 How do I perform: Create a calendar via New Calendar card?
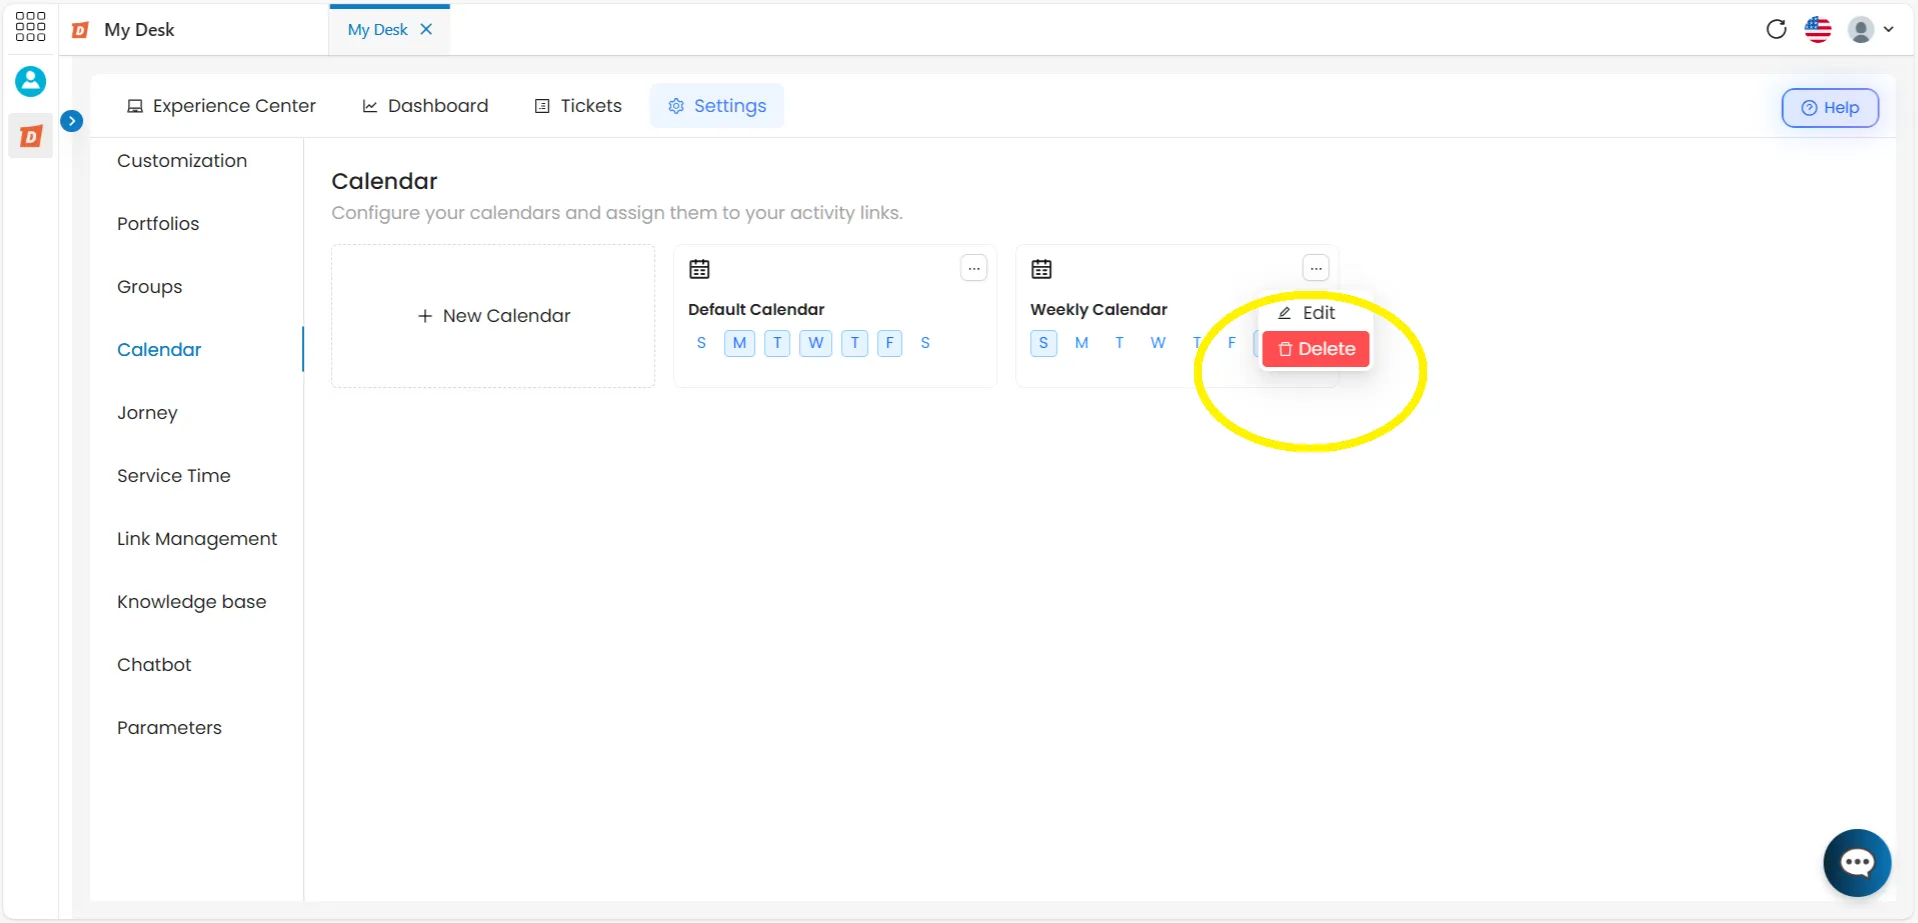pos(494,316)
